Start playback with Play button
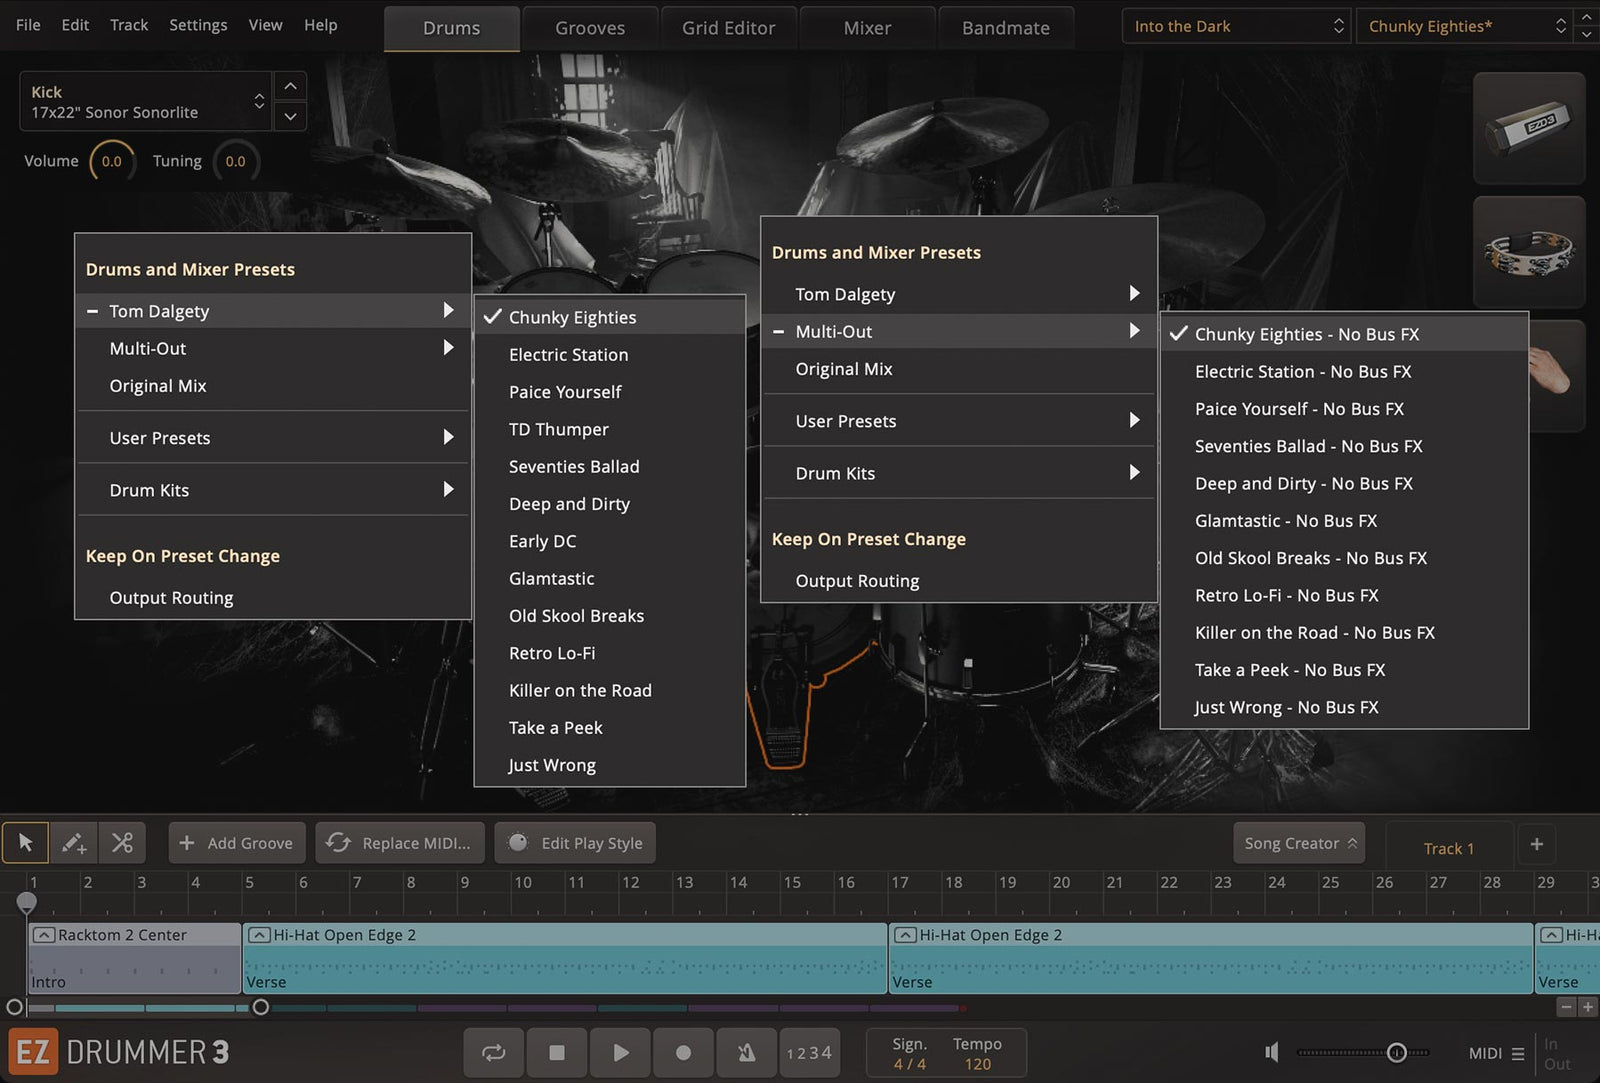Image resolution: width=1600 pixels, height=1083 pixels. pos(620,1052)
